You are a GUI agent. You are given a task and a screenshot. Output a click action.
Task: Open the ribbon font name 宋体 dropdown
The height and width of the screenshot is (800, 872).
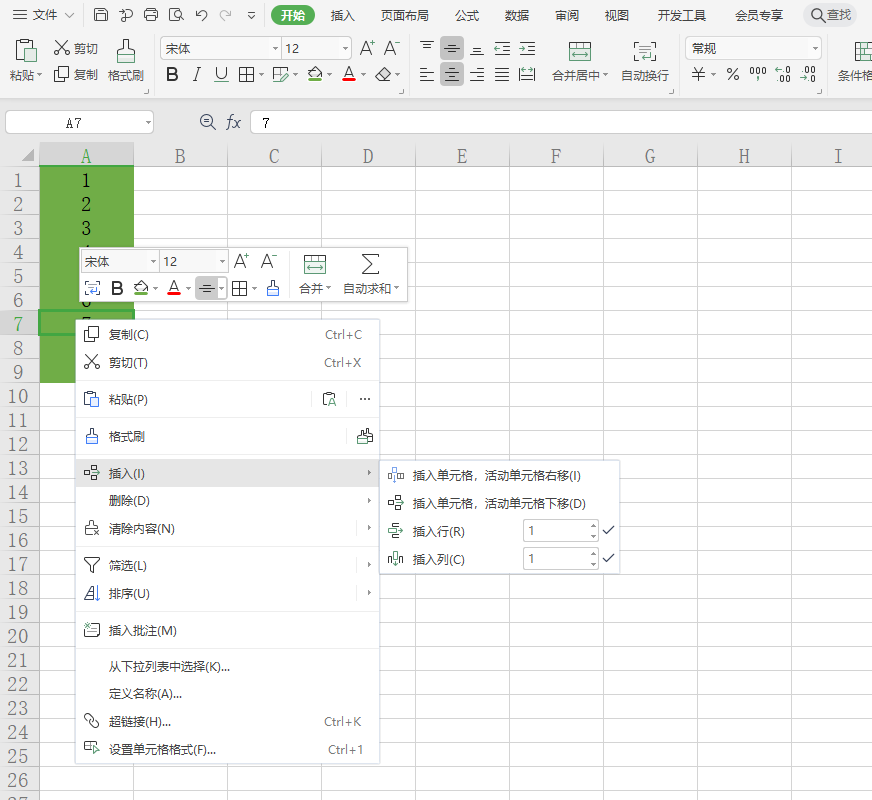[275, 48]
